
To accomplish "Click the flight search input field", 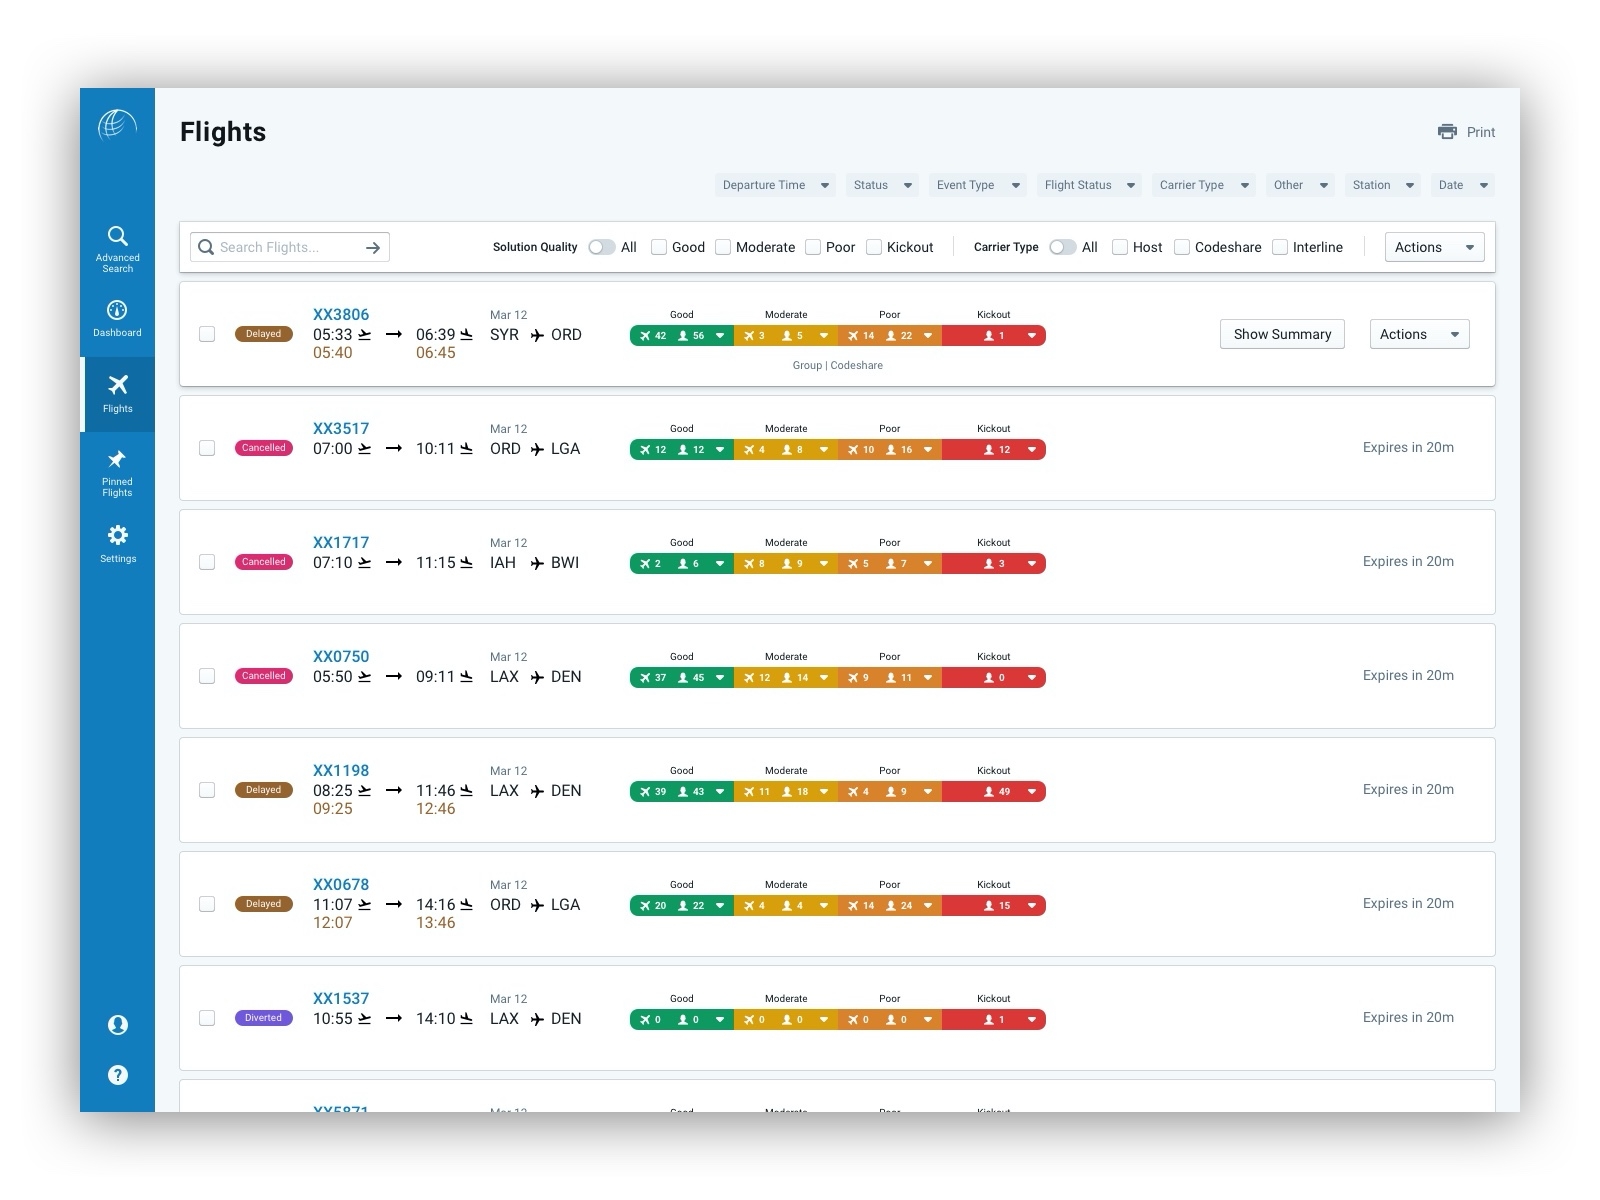I will 285,247.
